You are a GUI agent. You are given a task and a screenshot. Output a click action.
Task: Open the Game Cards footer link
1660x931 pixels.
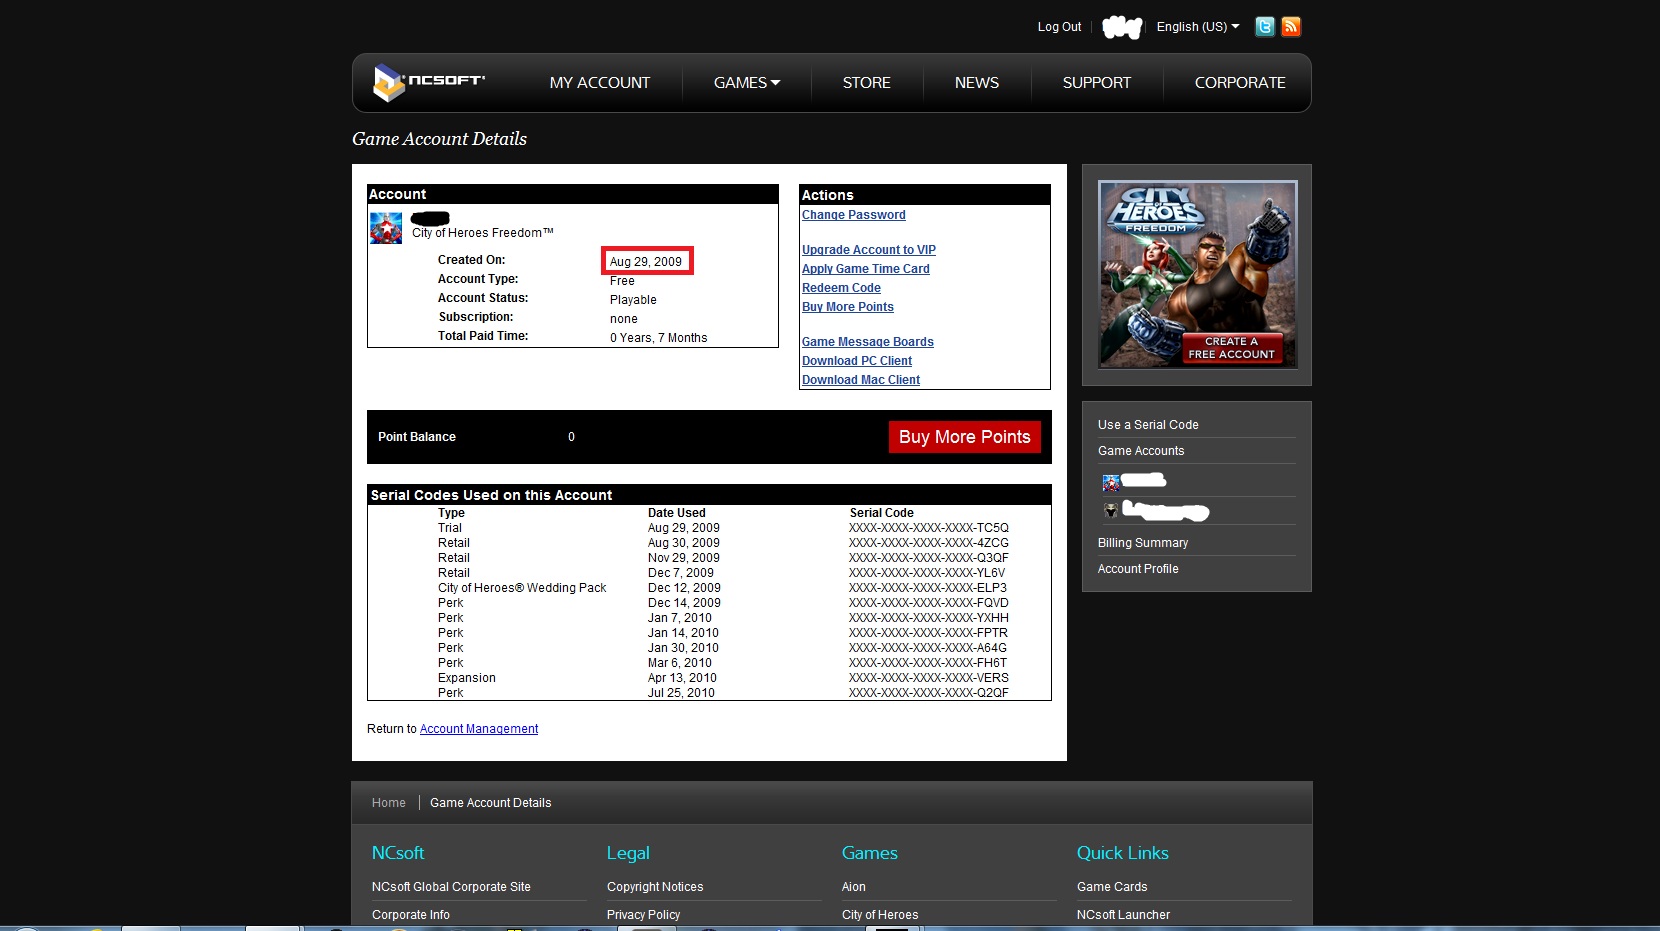tap(1112, 887)
